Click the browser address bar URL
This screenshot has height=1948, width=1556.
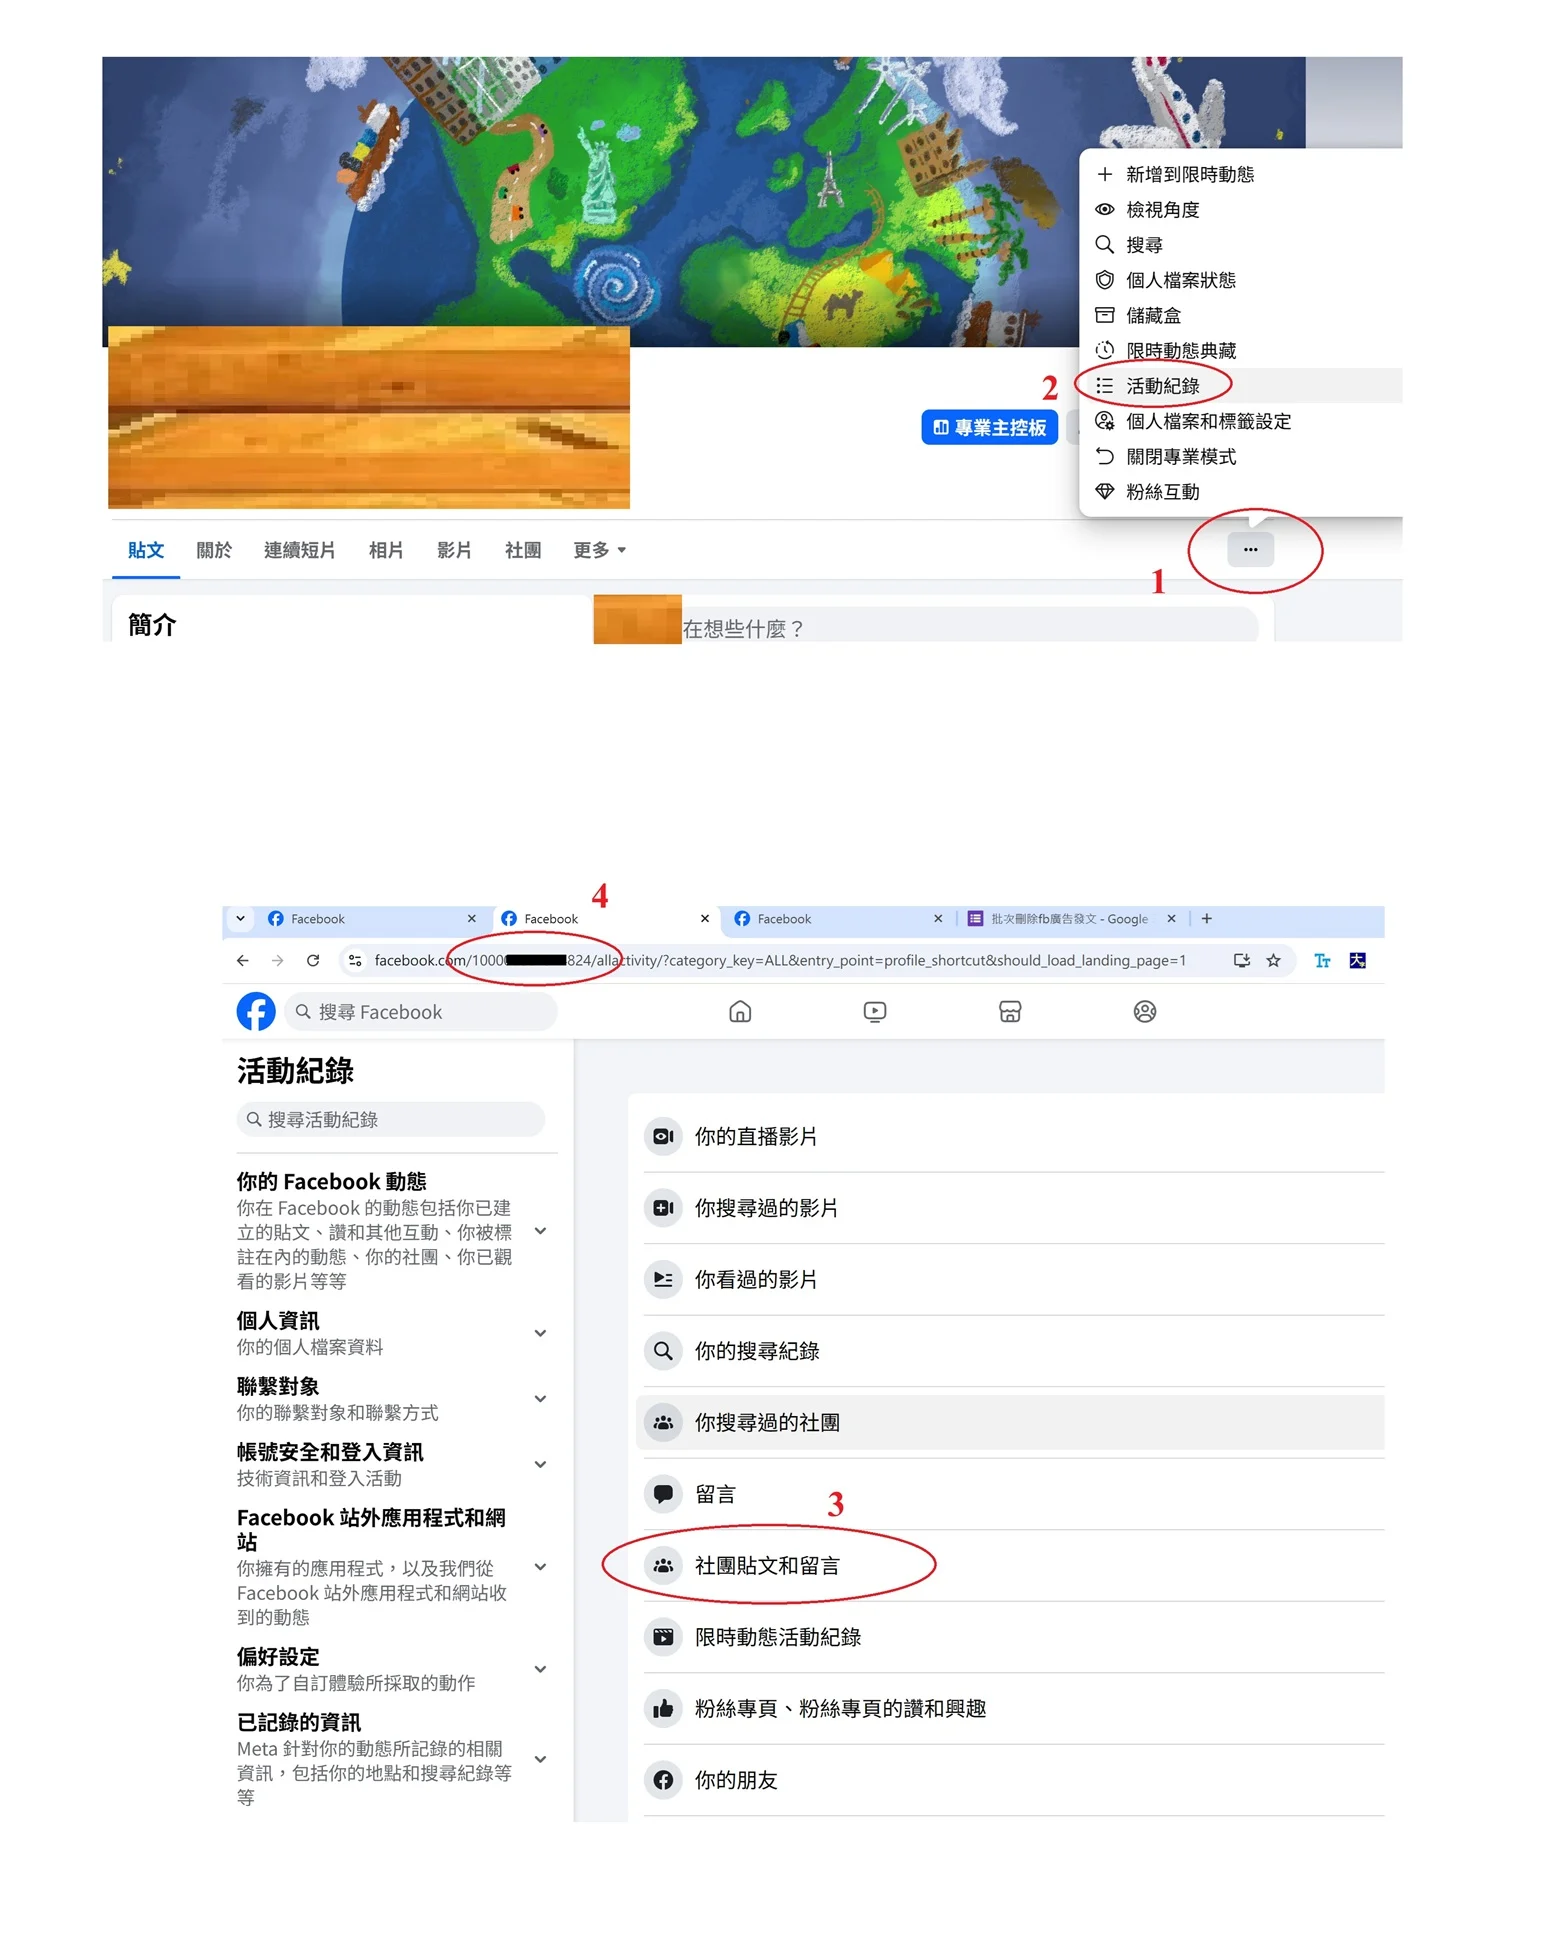pyautogui.click(x=780, y=960)
